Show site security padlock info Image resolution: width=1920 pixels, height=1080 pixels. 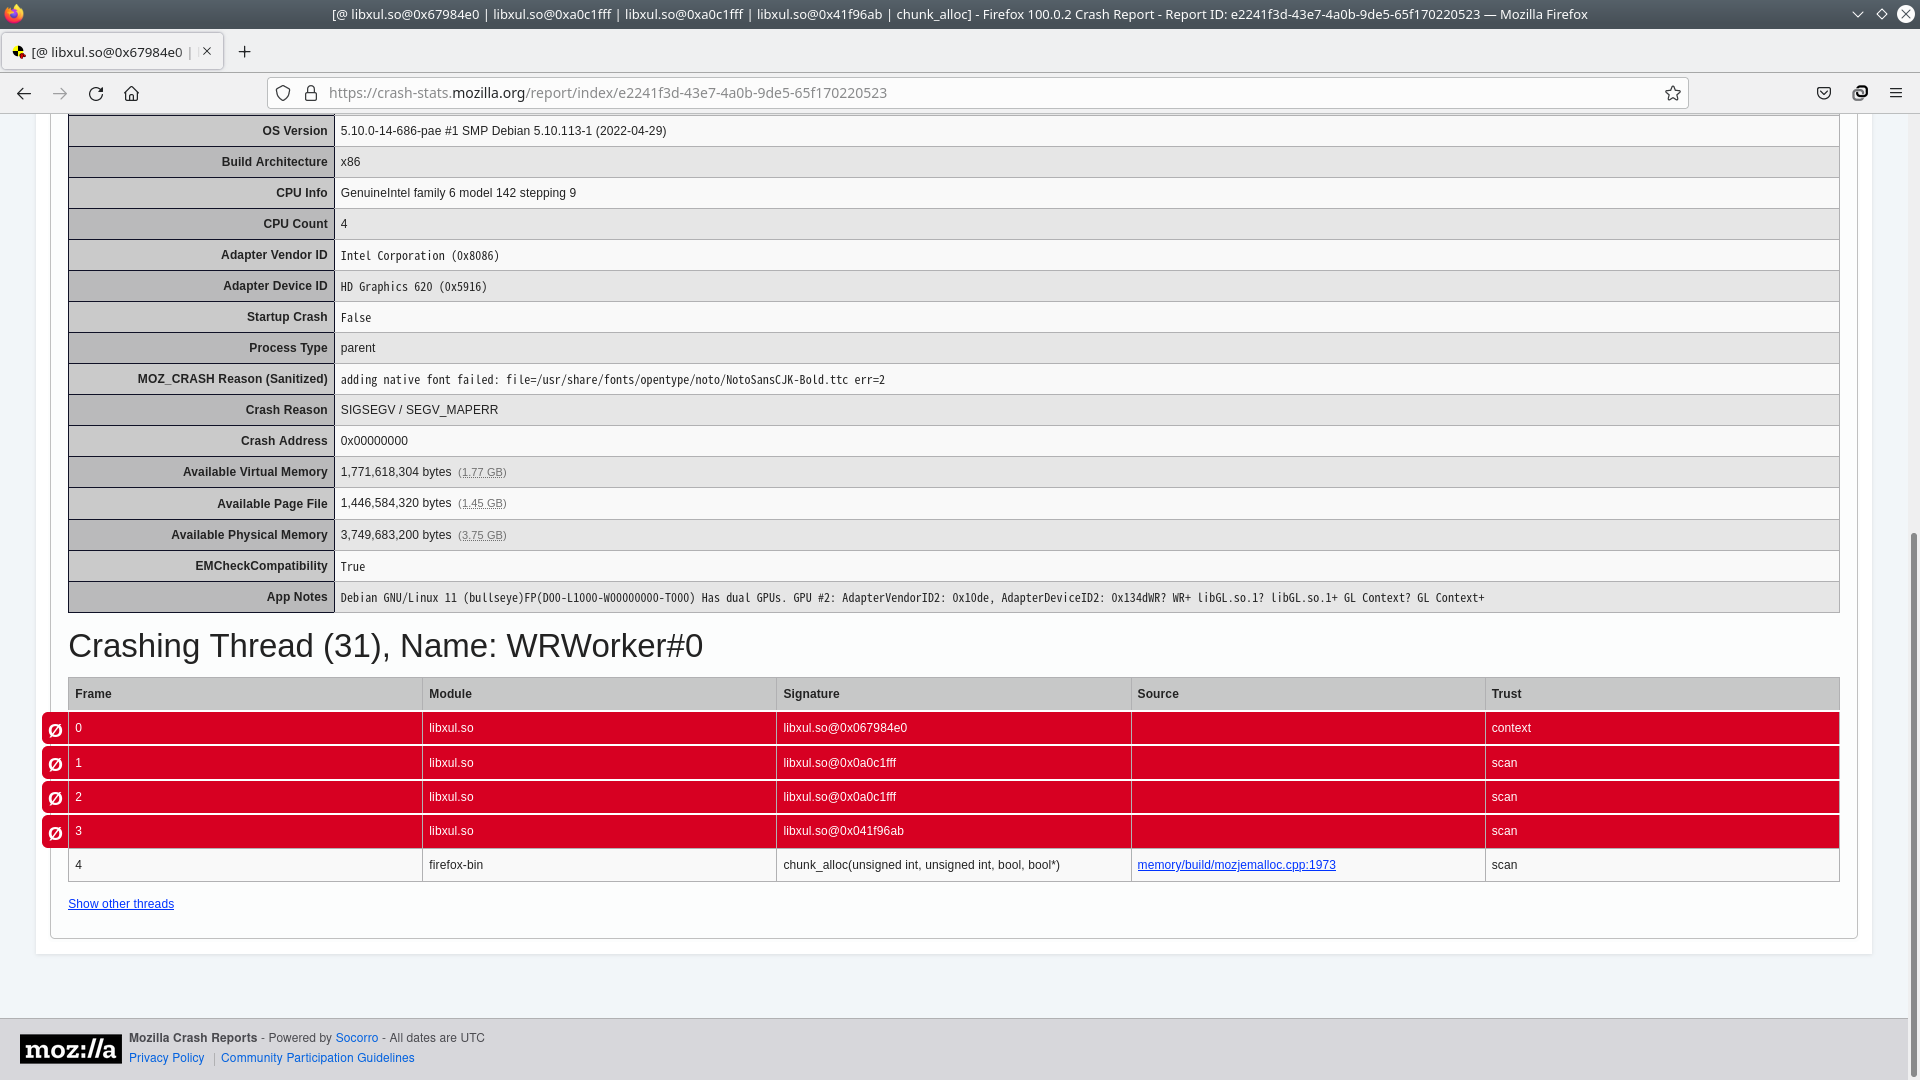point(311,93)
